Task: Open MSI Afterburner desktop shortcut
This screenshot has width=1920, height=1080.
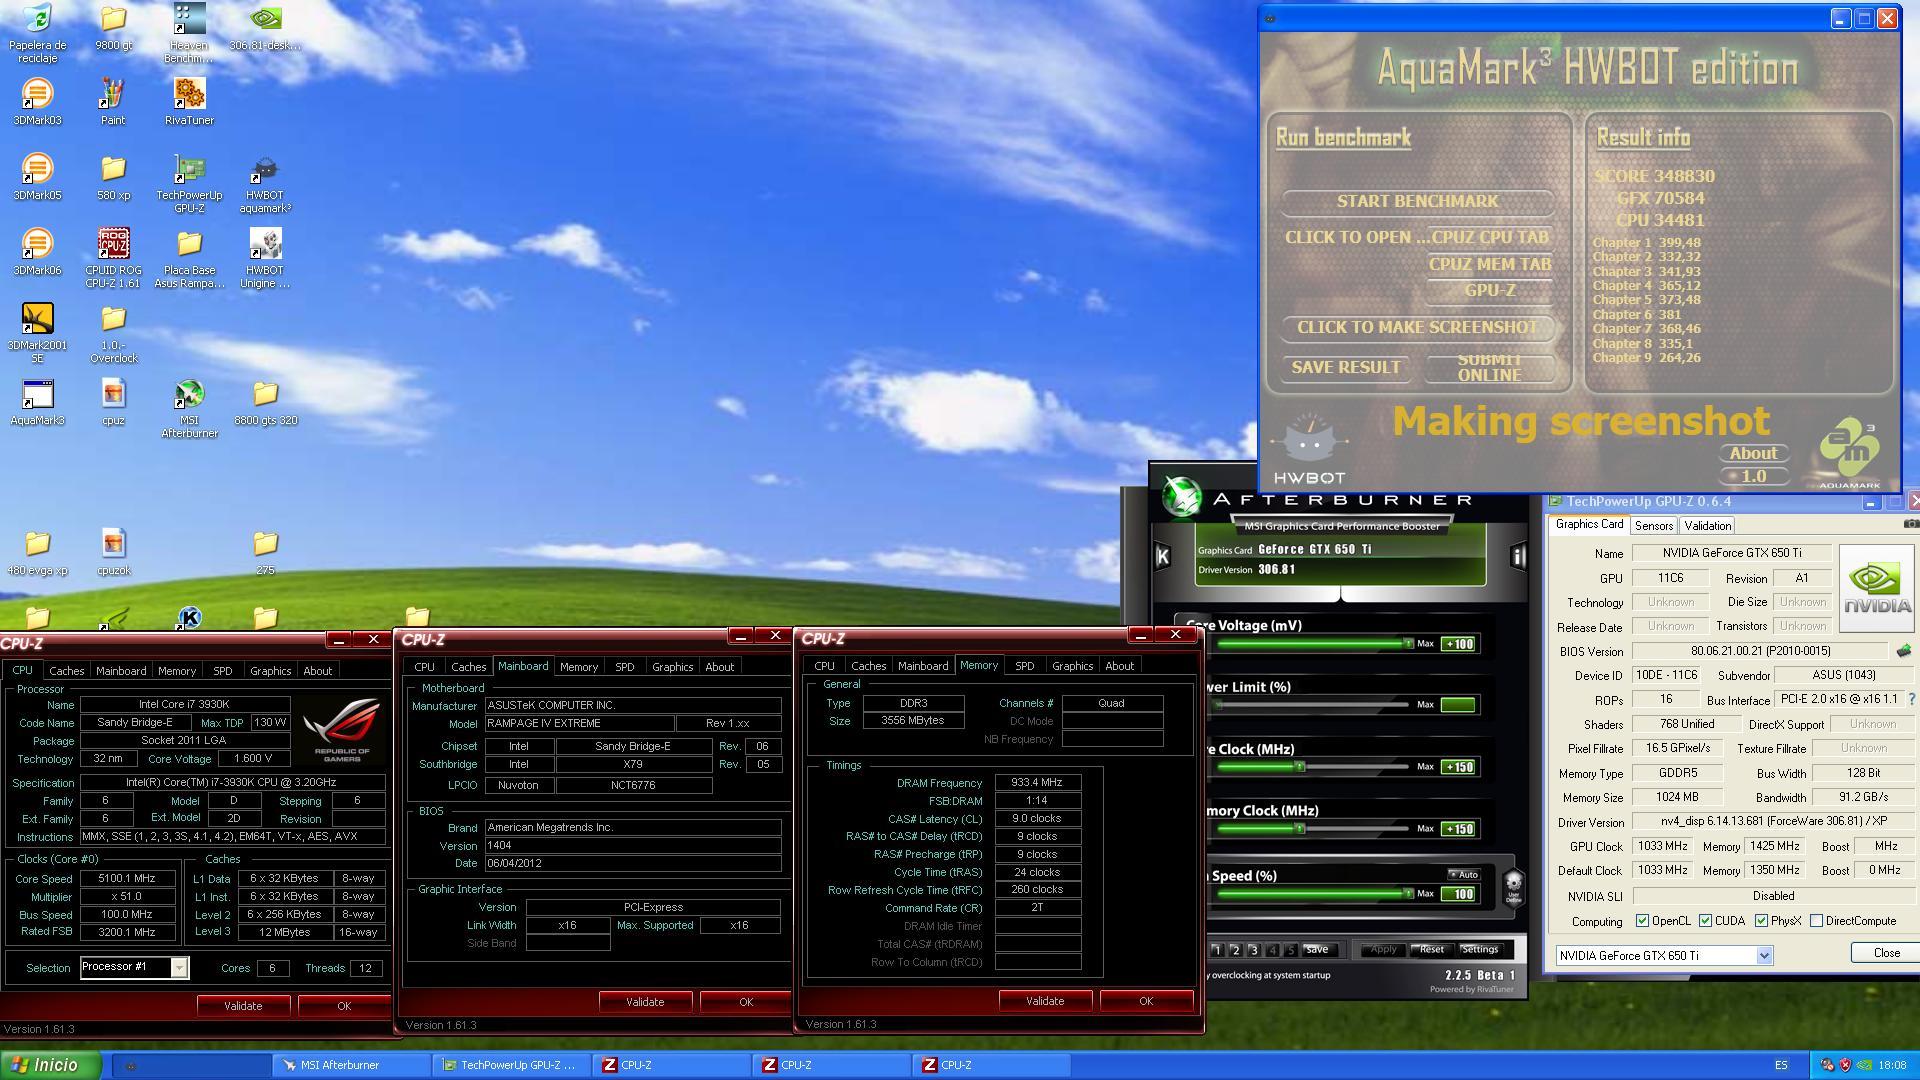Action: coord(189,408)
